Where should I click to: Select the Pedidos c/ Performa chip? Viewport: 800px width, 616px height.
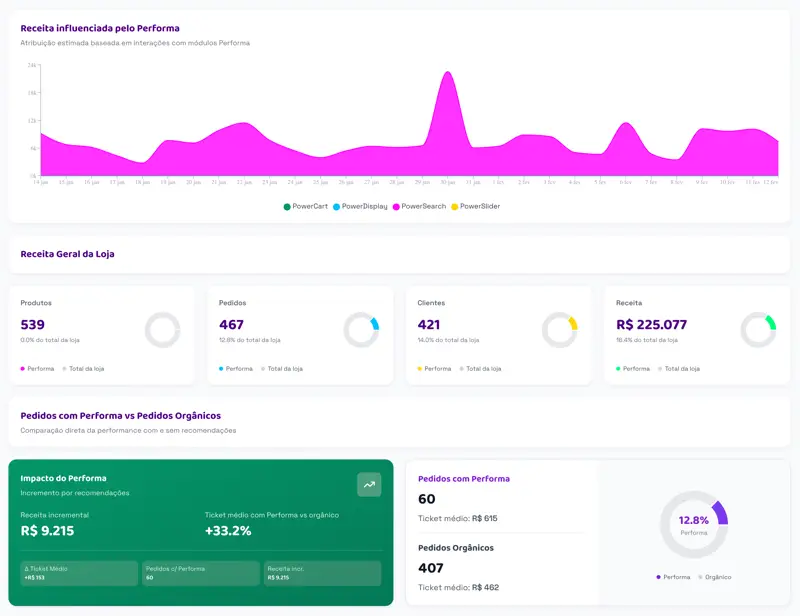[x=200, y=573]
